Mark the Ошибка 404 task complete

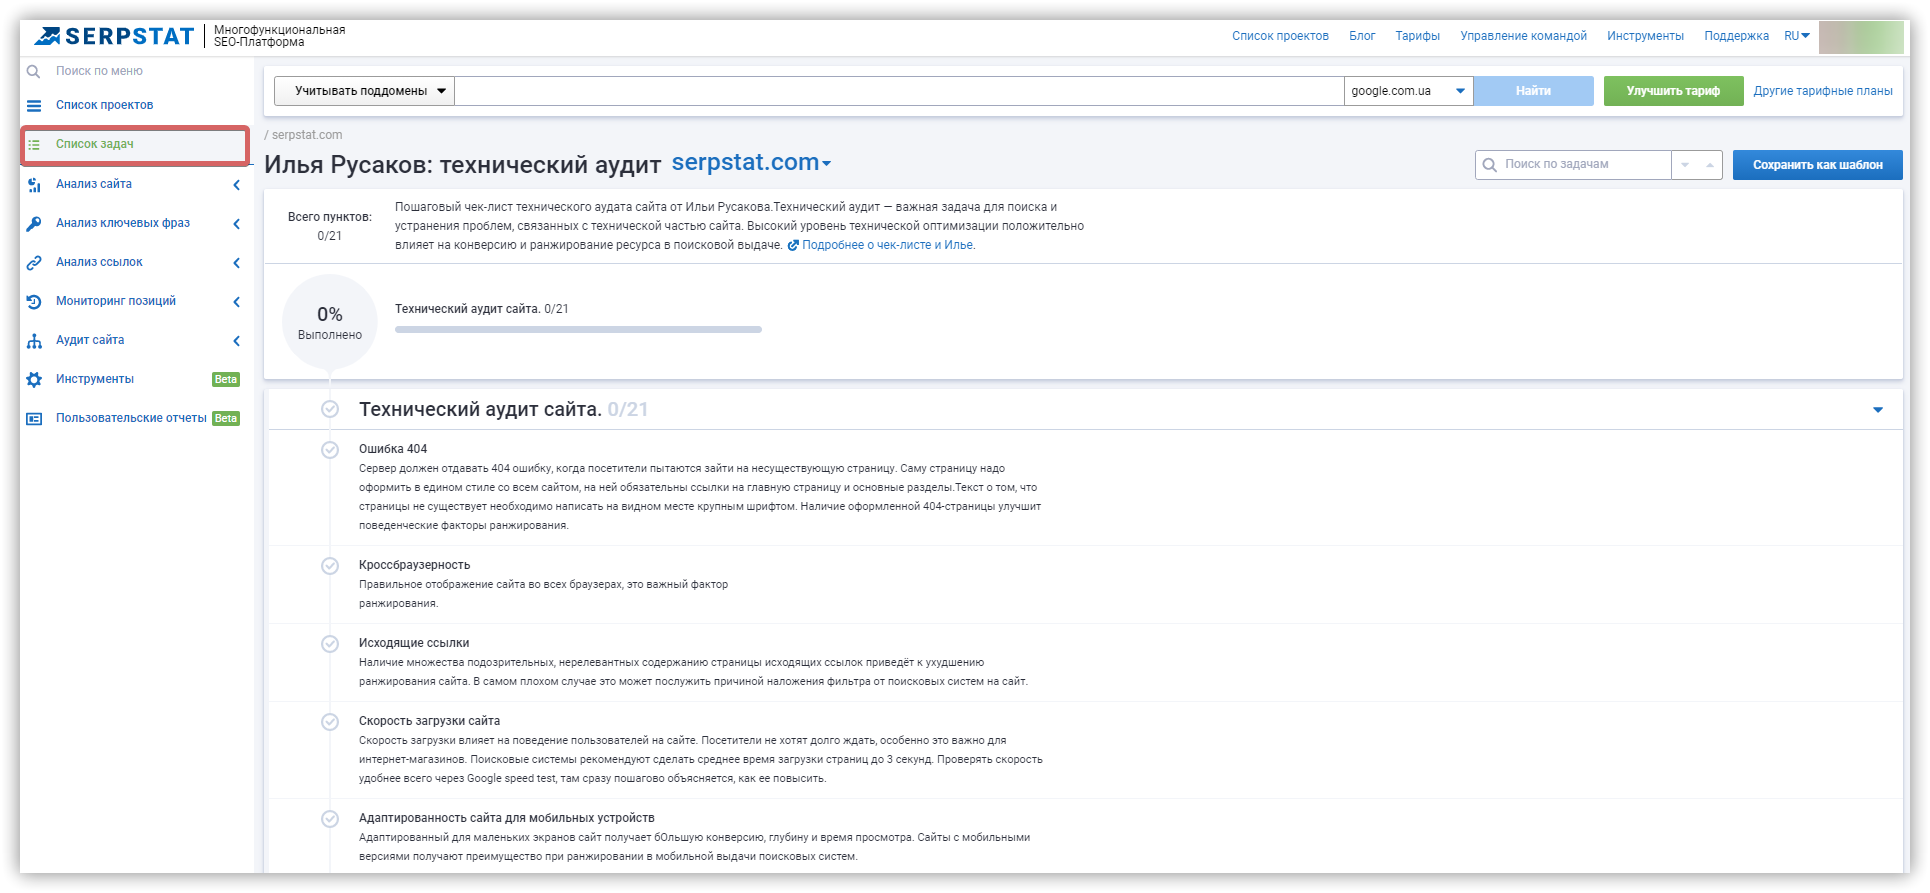click(x=330, y=450)
